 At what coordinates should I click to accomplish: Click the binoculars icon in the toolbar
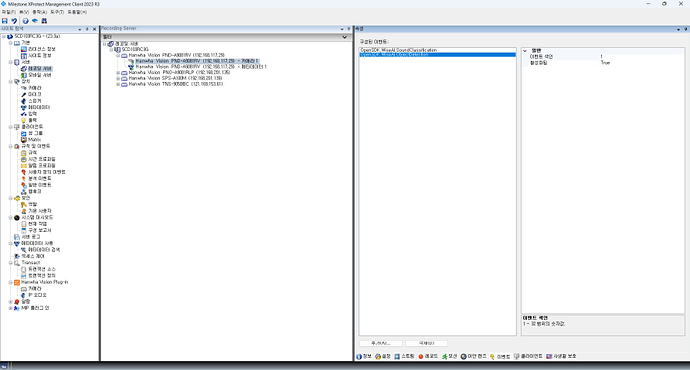point(44,21)
